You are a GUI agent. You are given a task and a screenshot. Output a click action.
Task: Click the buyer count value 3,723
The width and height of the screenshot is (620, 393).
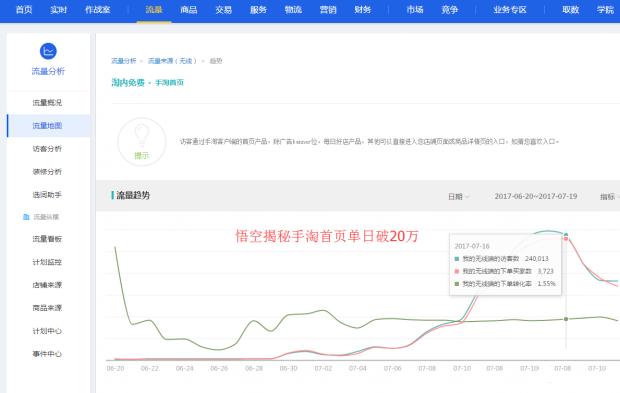(546, 271)
